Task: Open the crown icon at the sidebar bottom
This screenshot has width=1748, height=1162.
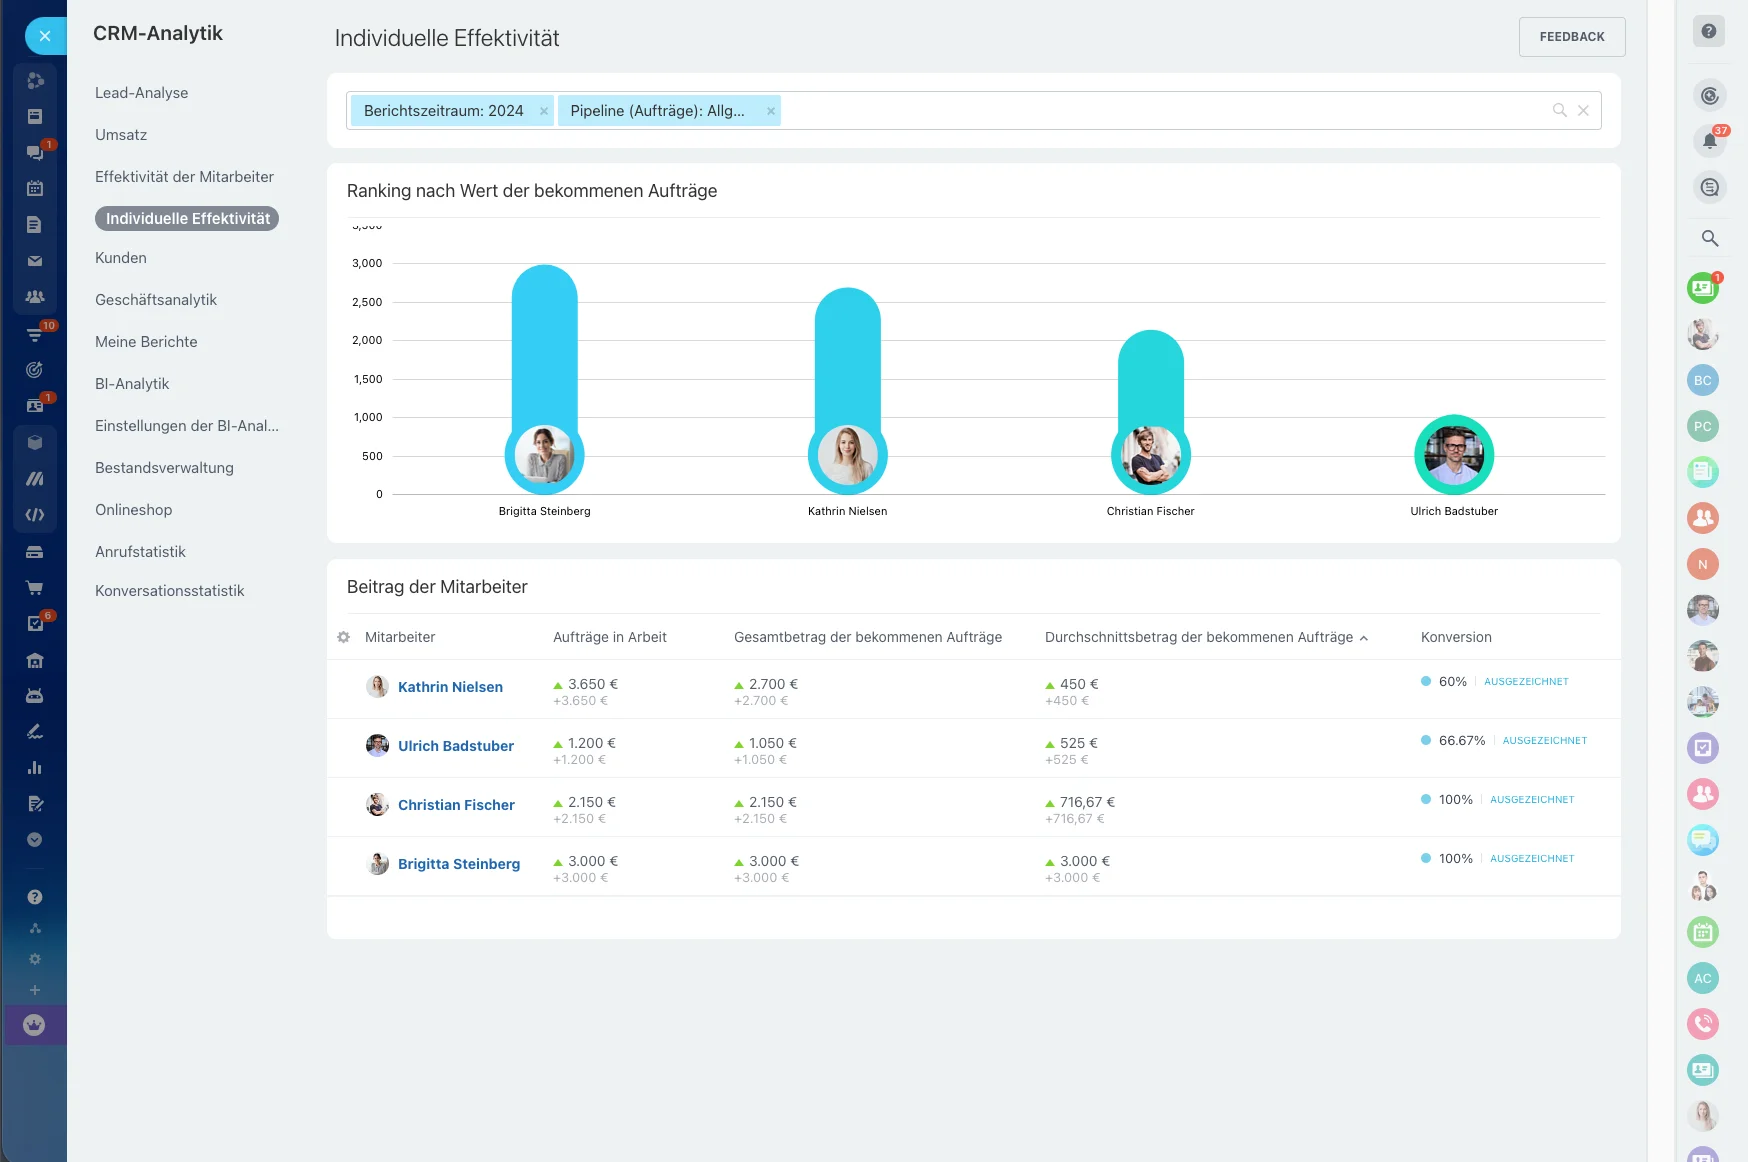Action: click(x=35, y=1025)
